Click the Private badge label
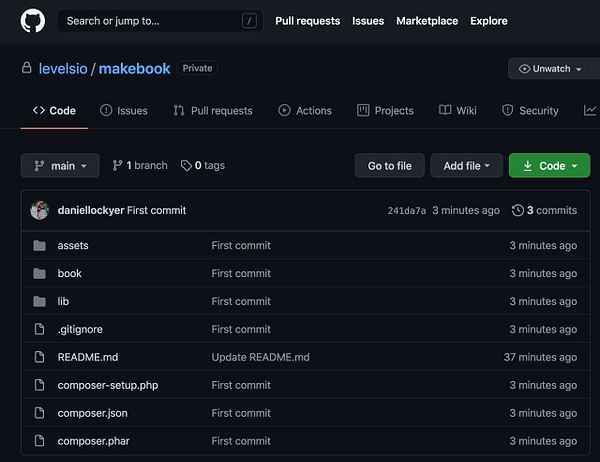 [x=197, y=68]
